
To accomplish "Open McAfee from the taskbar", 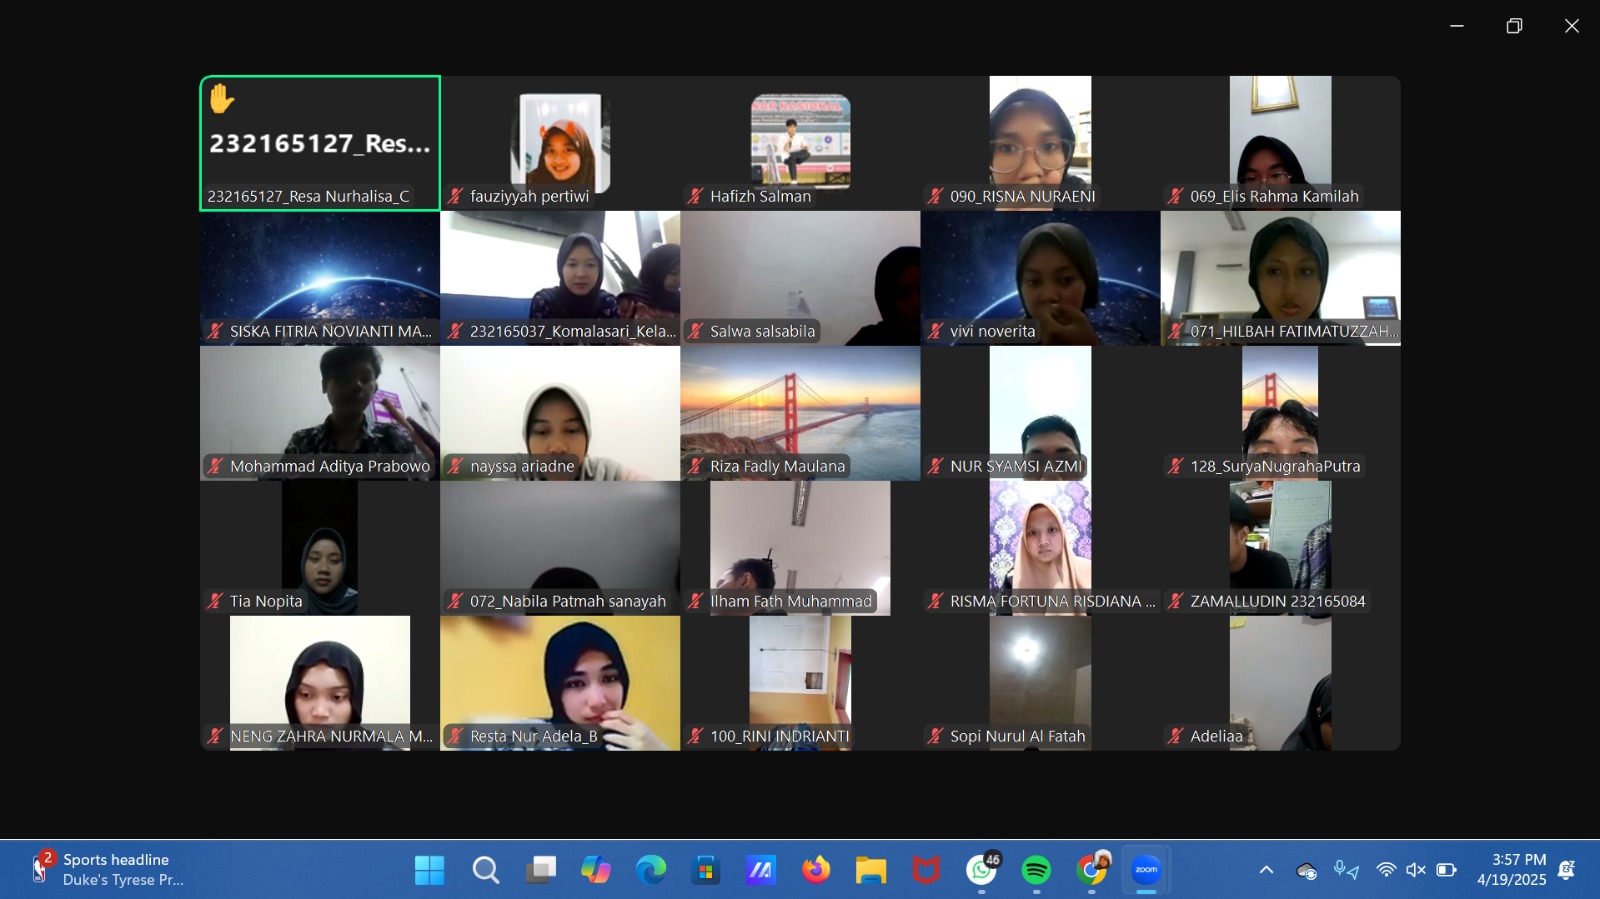I will [x=926, y=870].
